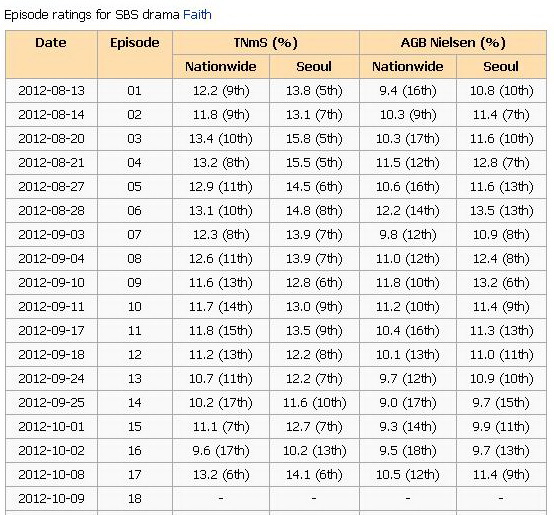Select the 14.1 (6th) rating cell
This screenshot has height=515, width=554.
(314, 475)
